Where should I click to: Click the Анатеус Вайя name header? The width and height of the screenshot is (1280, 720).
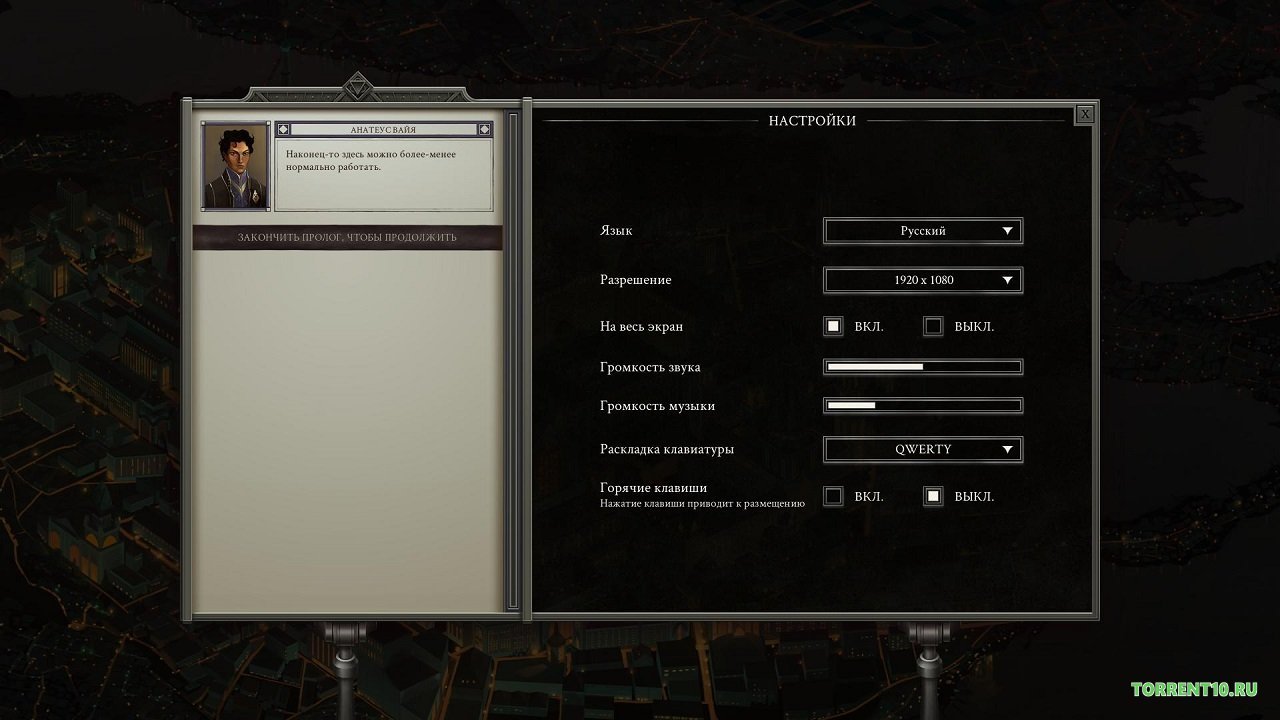[384, 130]
